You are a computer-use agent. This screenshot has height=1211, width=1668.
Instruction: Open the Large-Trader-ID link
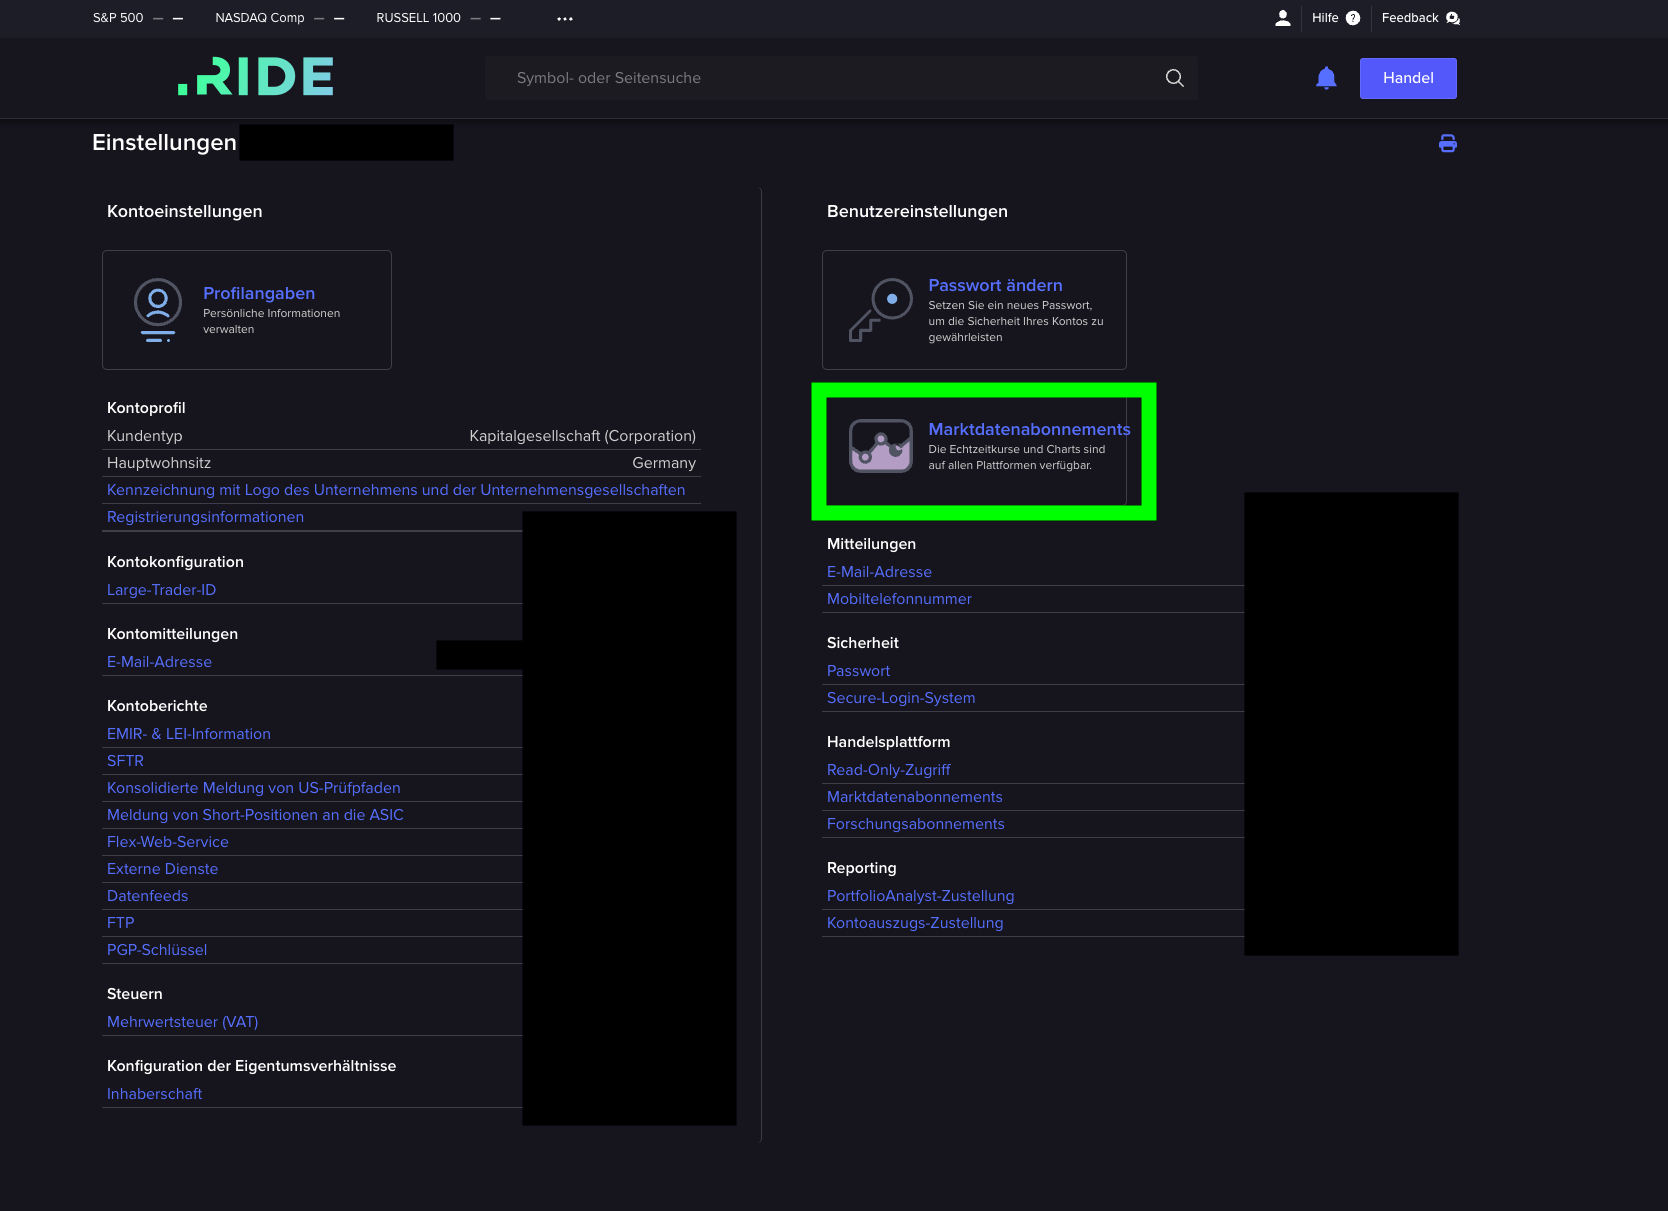161,589
